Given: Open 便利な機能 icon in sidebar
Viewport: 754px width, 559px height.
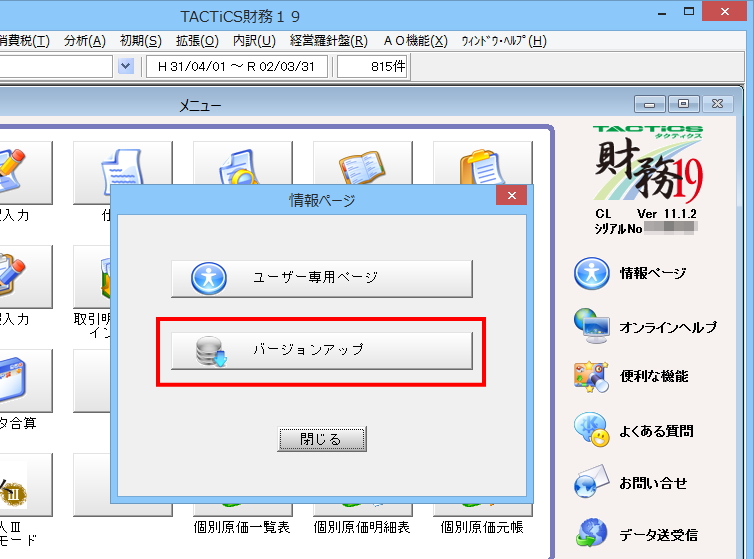Looking at the screenshot, I should (591, 377).
